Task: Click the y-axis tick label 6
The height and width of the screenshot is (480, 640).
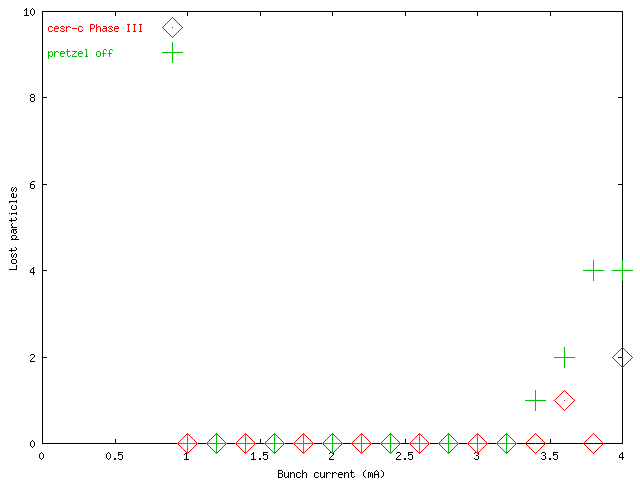Action: coord(32,184)
